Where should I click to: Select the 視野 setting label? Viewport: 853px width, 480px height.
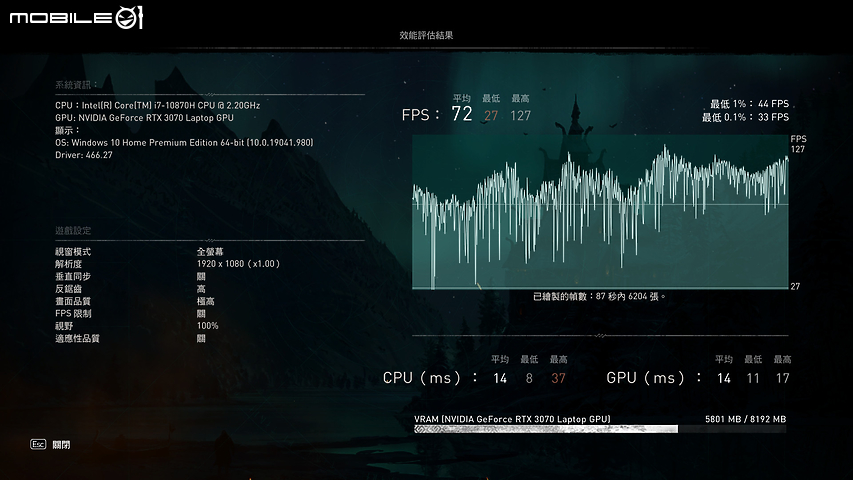(x=64, y=326)
